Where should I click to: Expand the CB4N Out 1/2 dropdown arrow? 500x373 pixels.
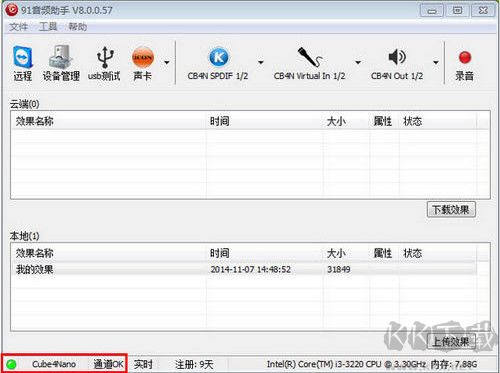click(x=436, y=62)
